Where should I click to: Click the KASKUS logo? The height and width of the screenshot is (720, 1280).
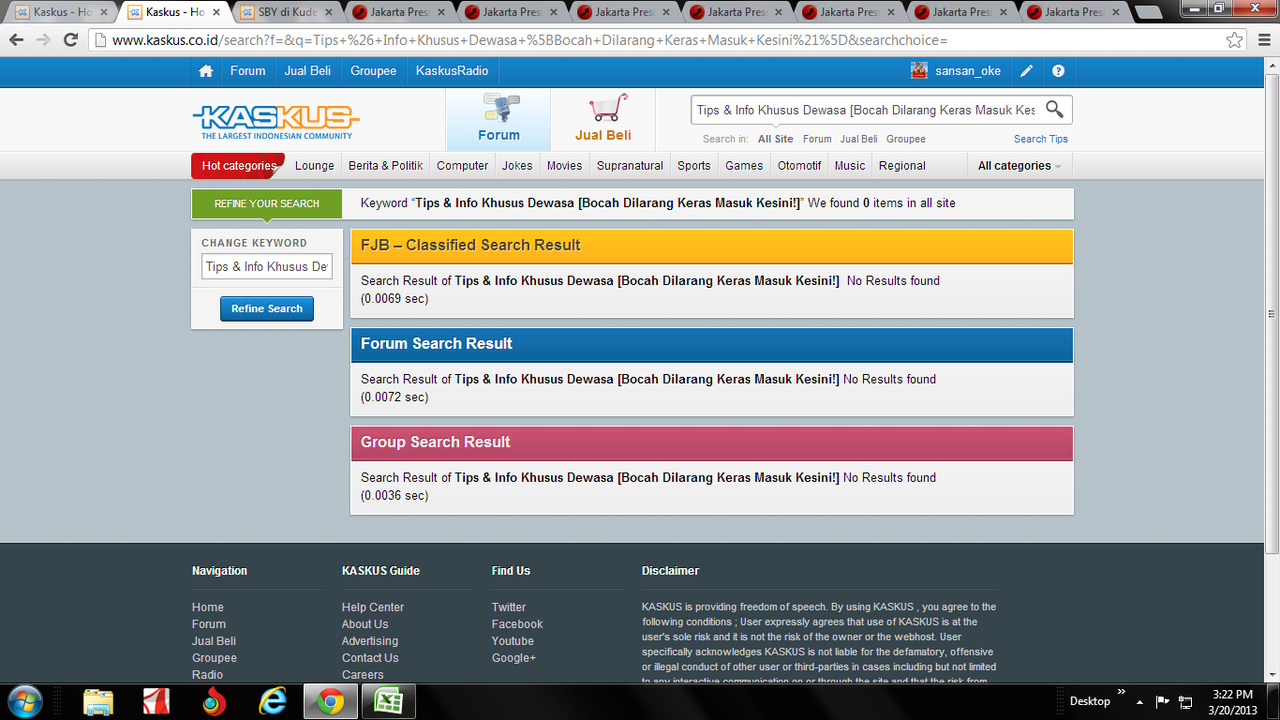click(x=276, y=122)
